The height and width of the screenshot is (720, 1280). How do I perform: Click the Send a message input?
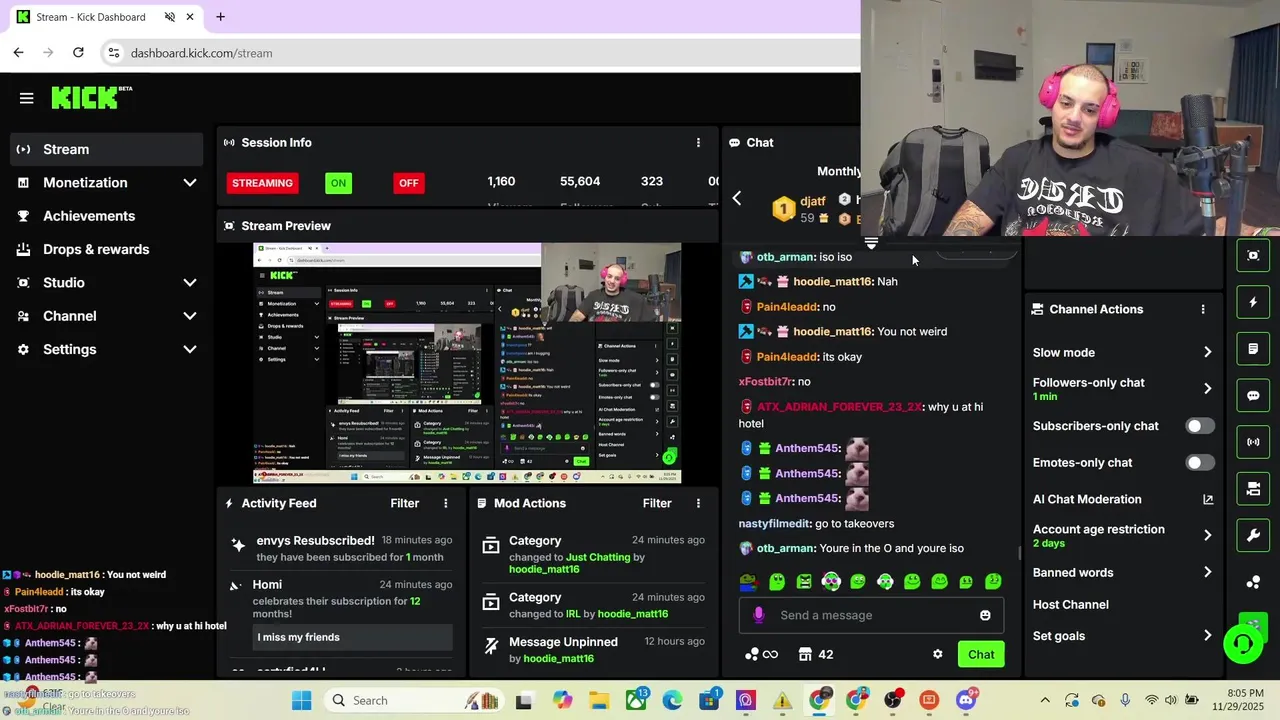click(871, 615)
